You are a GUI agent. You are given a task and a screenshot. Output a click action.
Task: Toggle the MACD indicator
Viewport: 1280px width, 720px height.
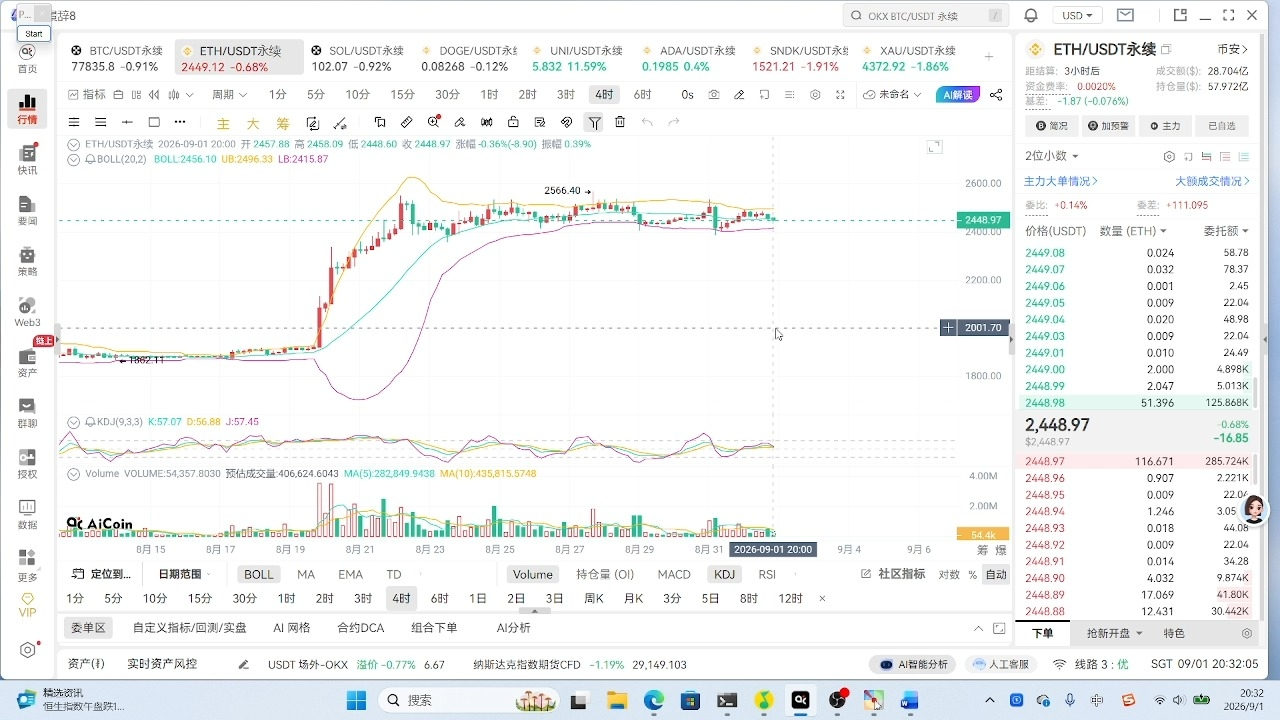pos(674,574)
